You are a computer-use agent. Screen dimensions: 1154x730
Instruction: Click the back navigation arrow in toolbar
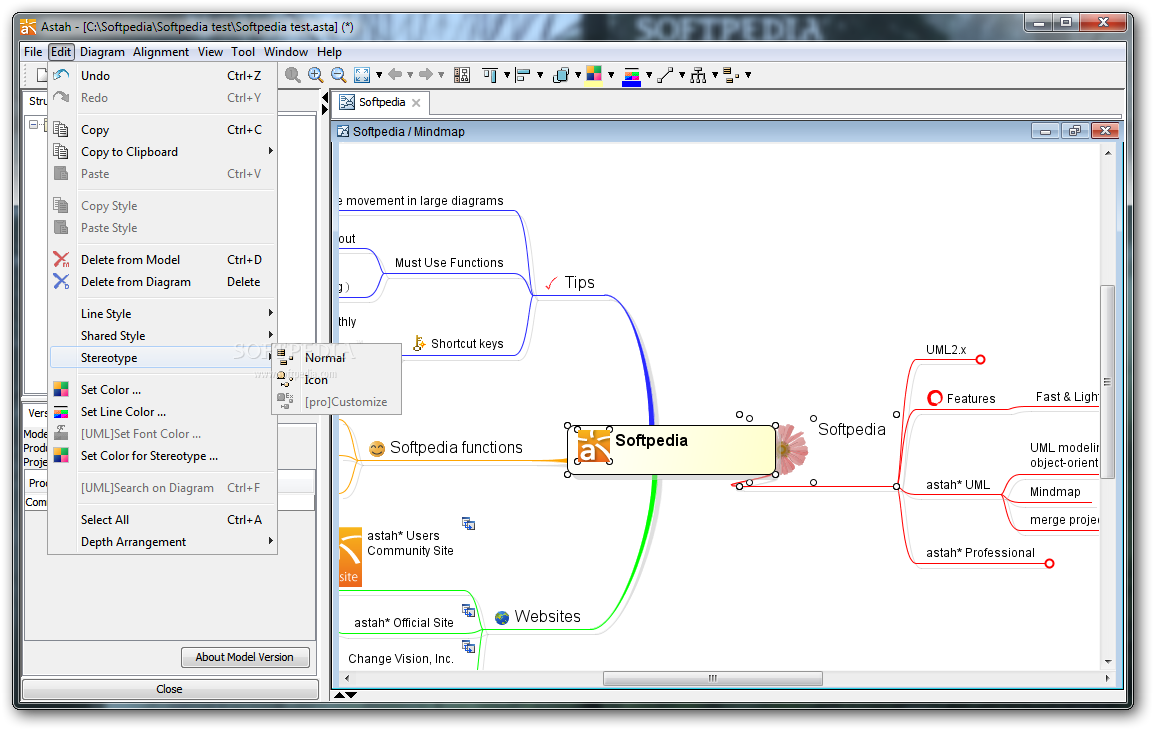pyautogui.click(x=395, y=74)
